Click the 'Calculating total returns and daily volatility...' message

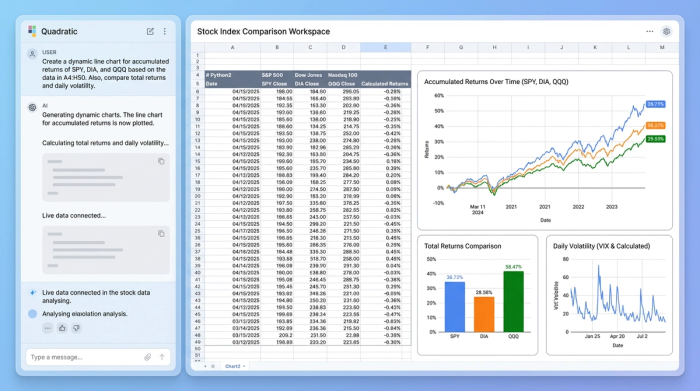[105, 143]
